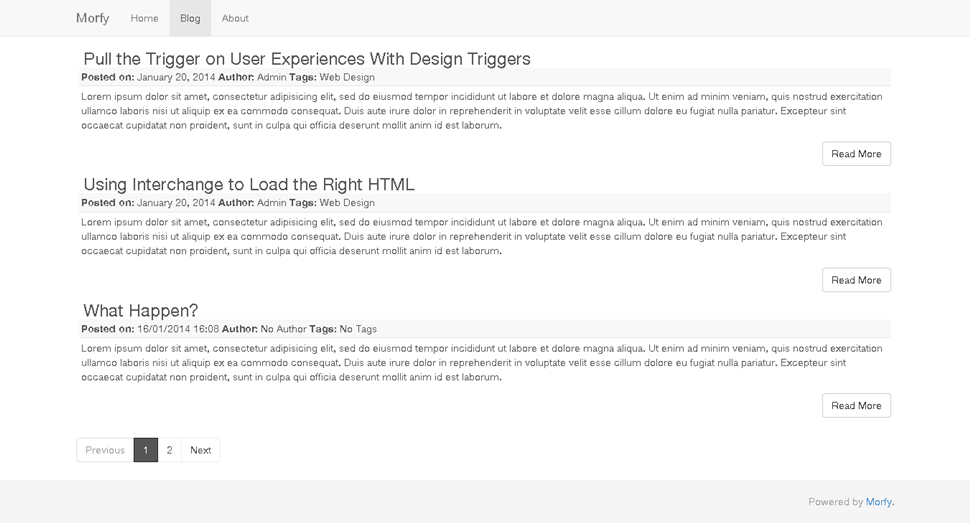Click the Morfy brand in the navbar
The width and height of the screenshot is (970, 523).
(93, 18)
